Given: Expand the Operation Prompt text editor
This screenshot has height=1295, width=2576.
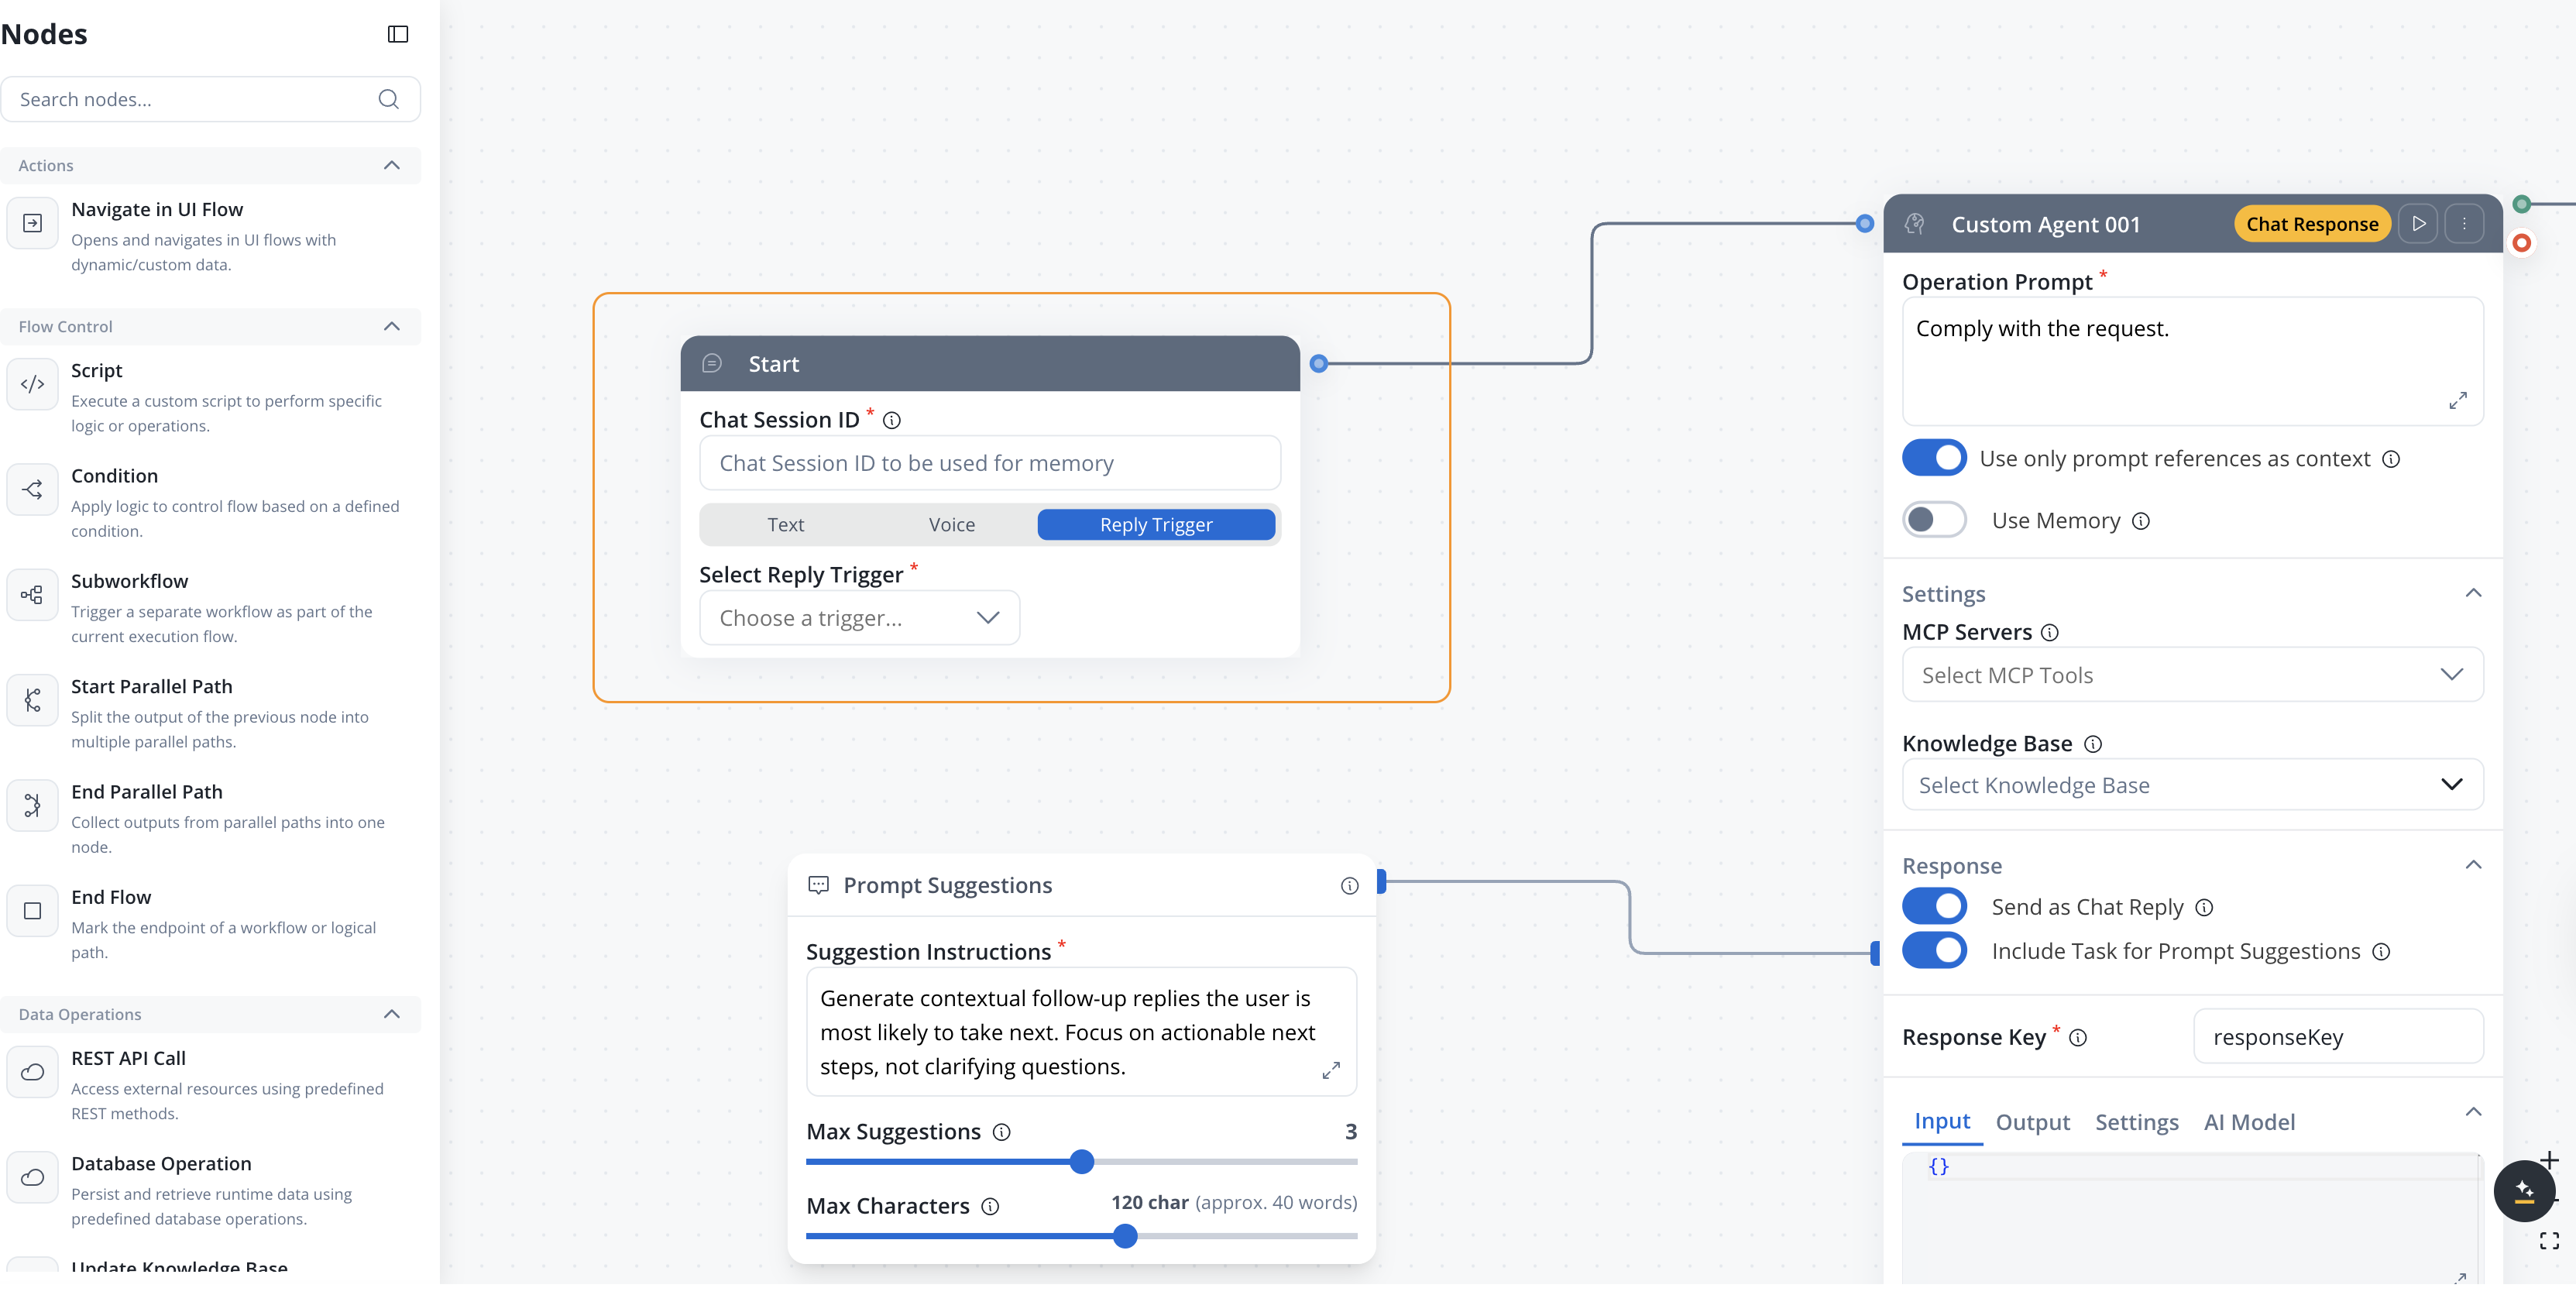Looking at the screenshot, I should click(2457, 400).
